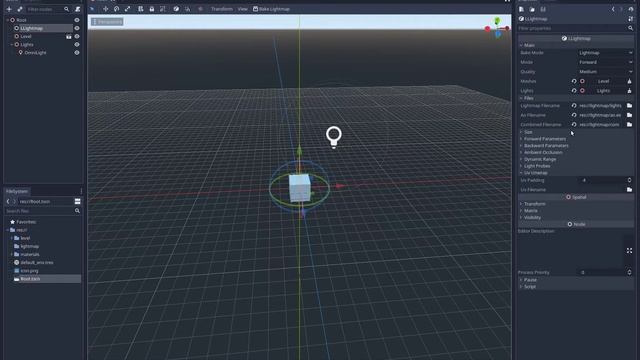Toggle visibility of the OmniLight node
Image resolution: width=640 pixels, height=360 pixels.
click(77, 53)
